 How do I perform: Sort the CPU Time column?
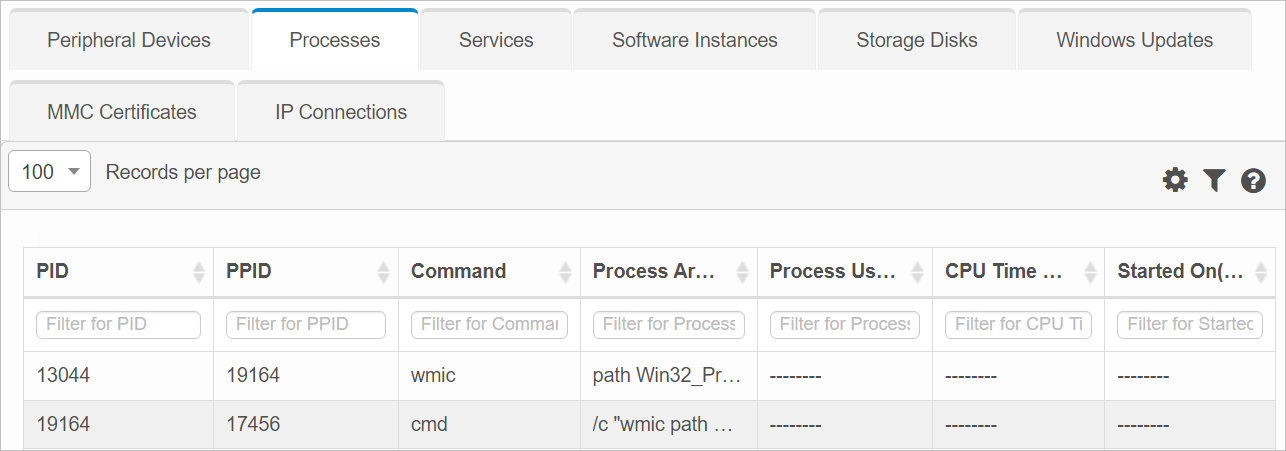click(x=1089, y=272)
